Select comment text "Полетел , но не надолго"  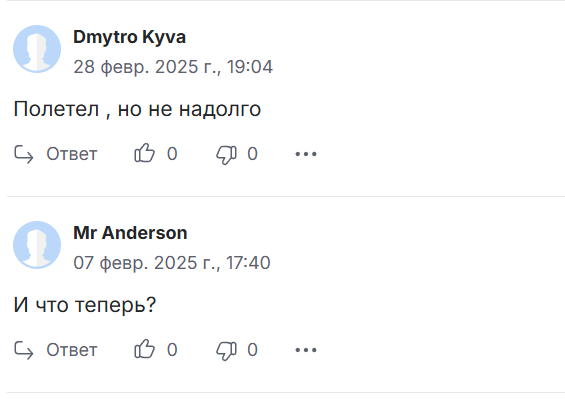[137, 109]
